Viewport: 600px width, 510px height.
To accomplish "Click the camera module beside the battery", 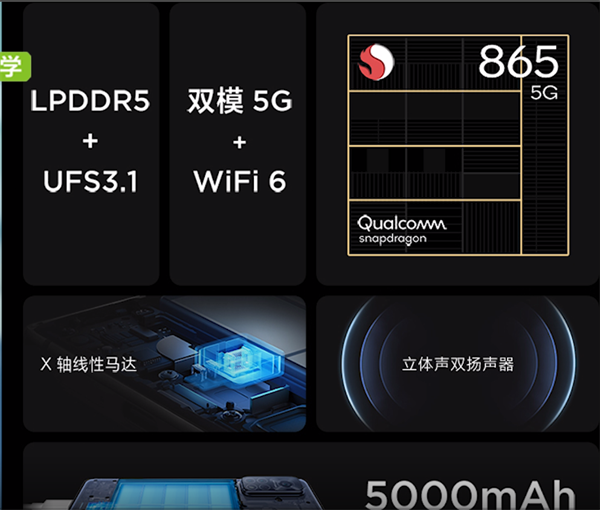I will pyautogui.click(x=275, y=492).
